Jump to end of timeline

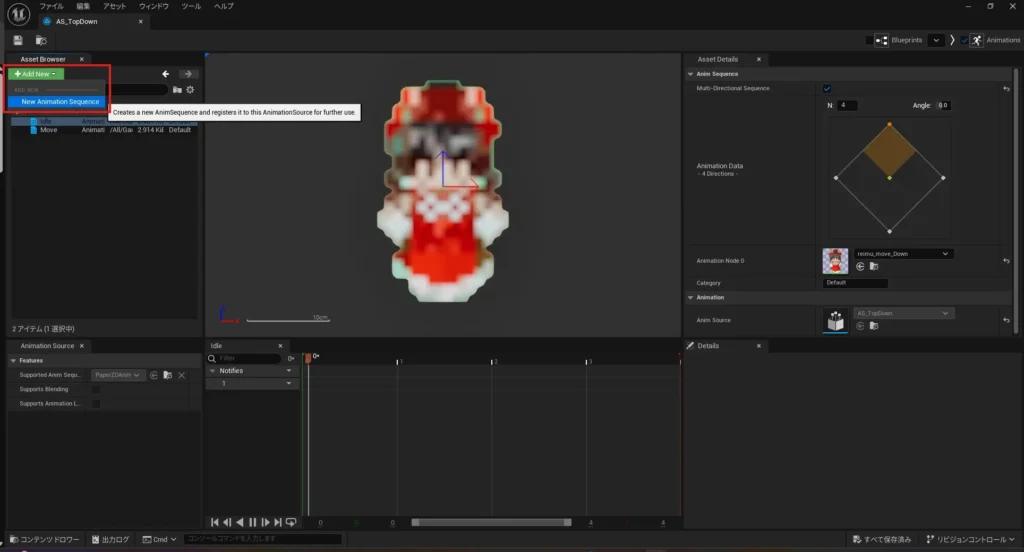pos(278,523)
